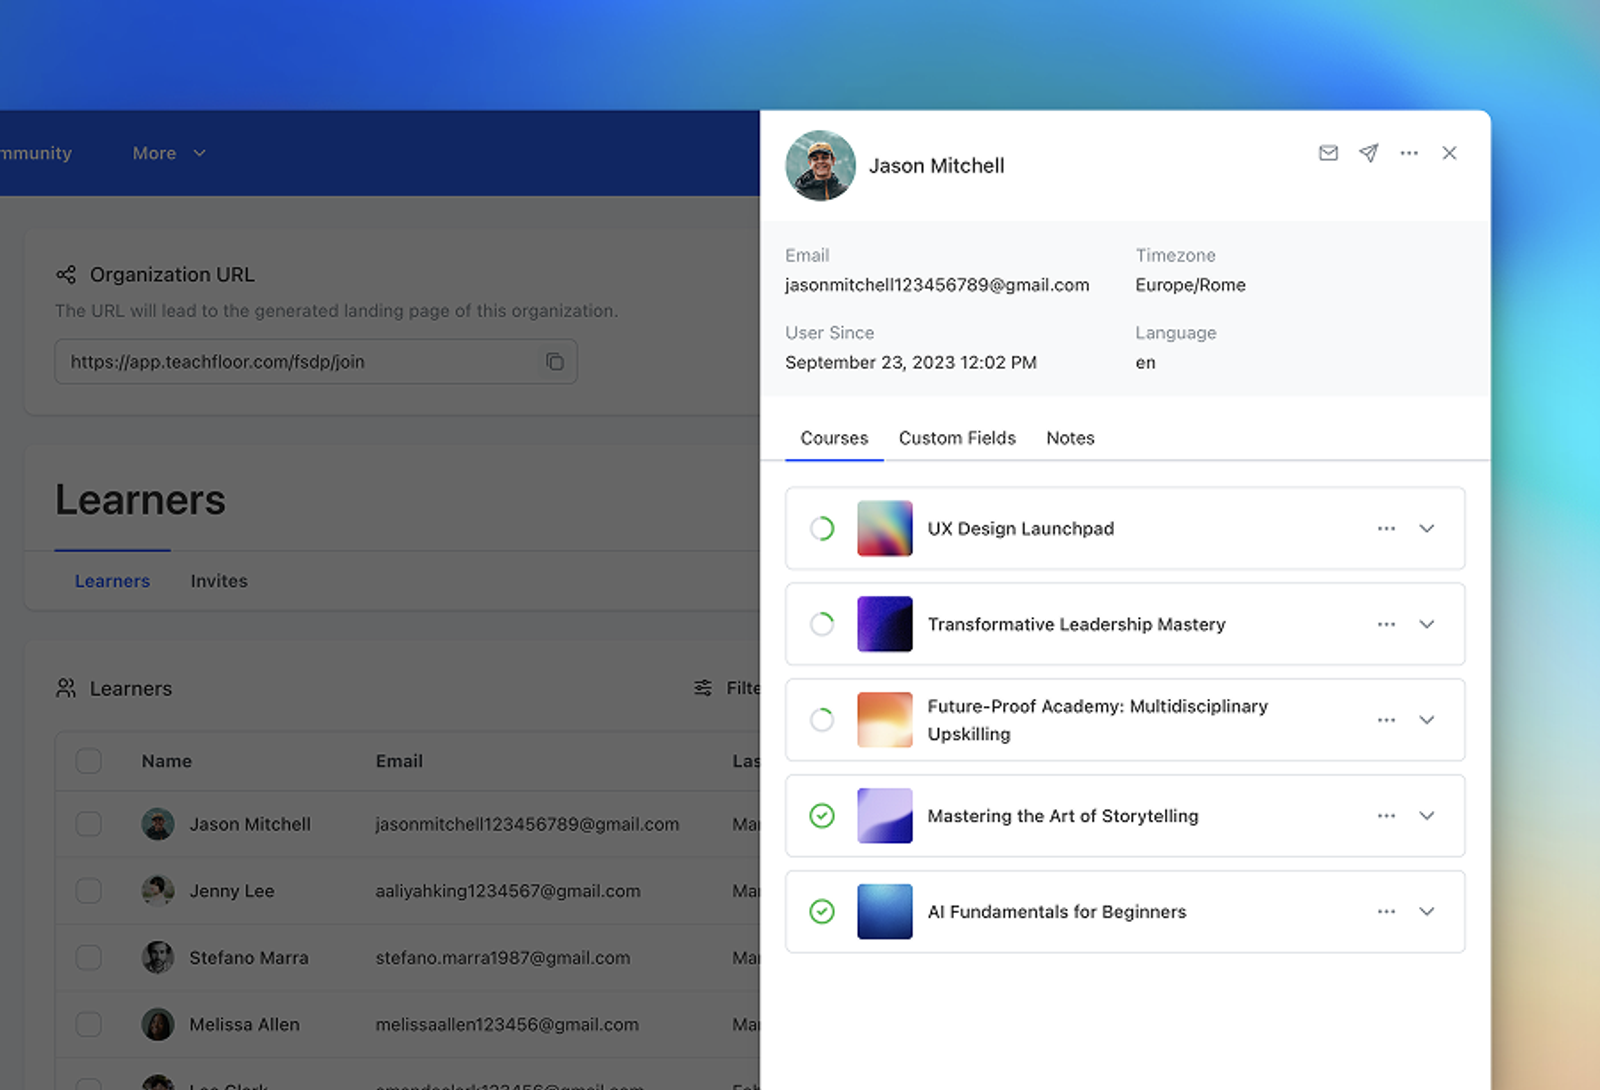Viewport: 1600px width, 1090px height.
Task: Expand the Future-Proof Academy course details
Action: [x=1427, y=720]
